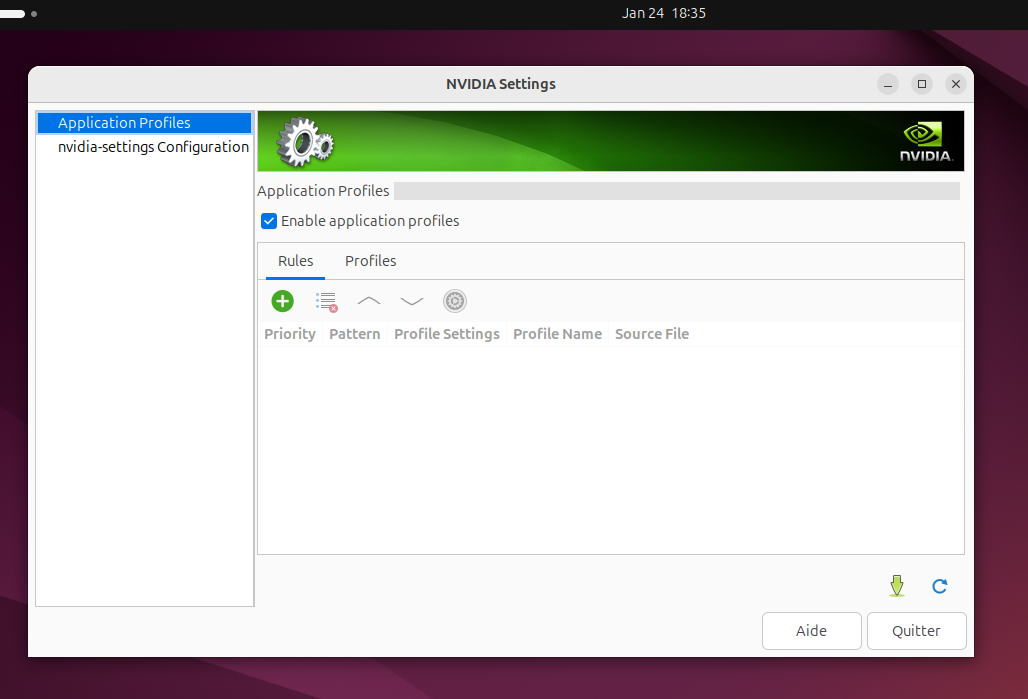Move rule down with down chevron
Screen dimensions: 1028x699
[412, 301]
